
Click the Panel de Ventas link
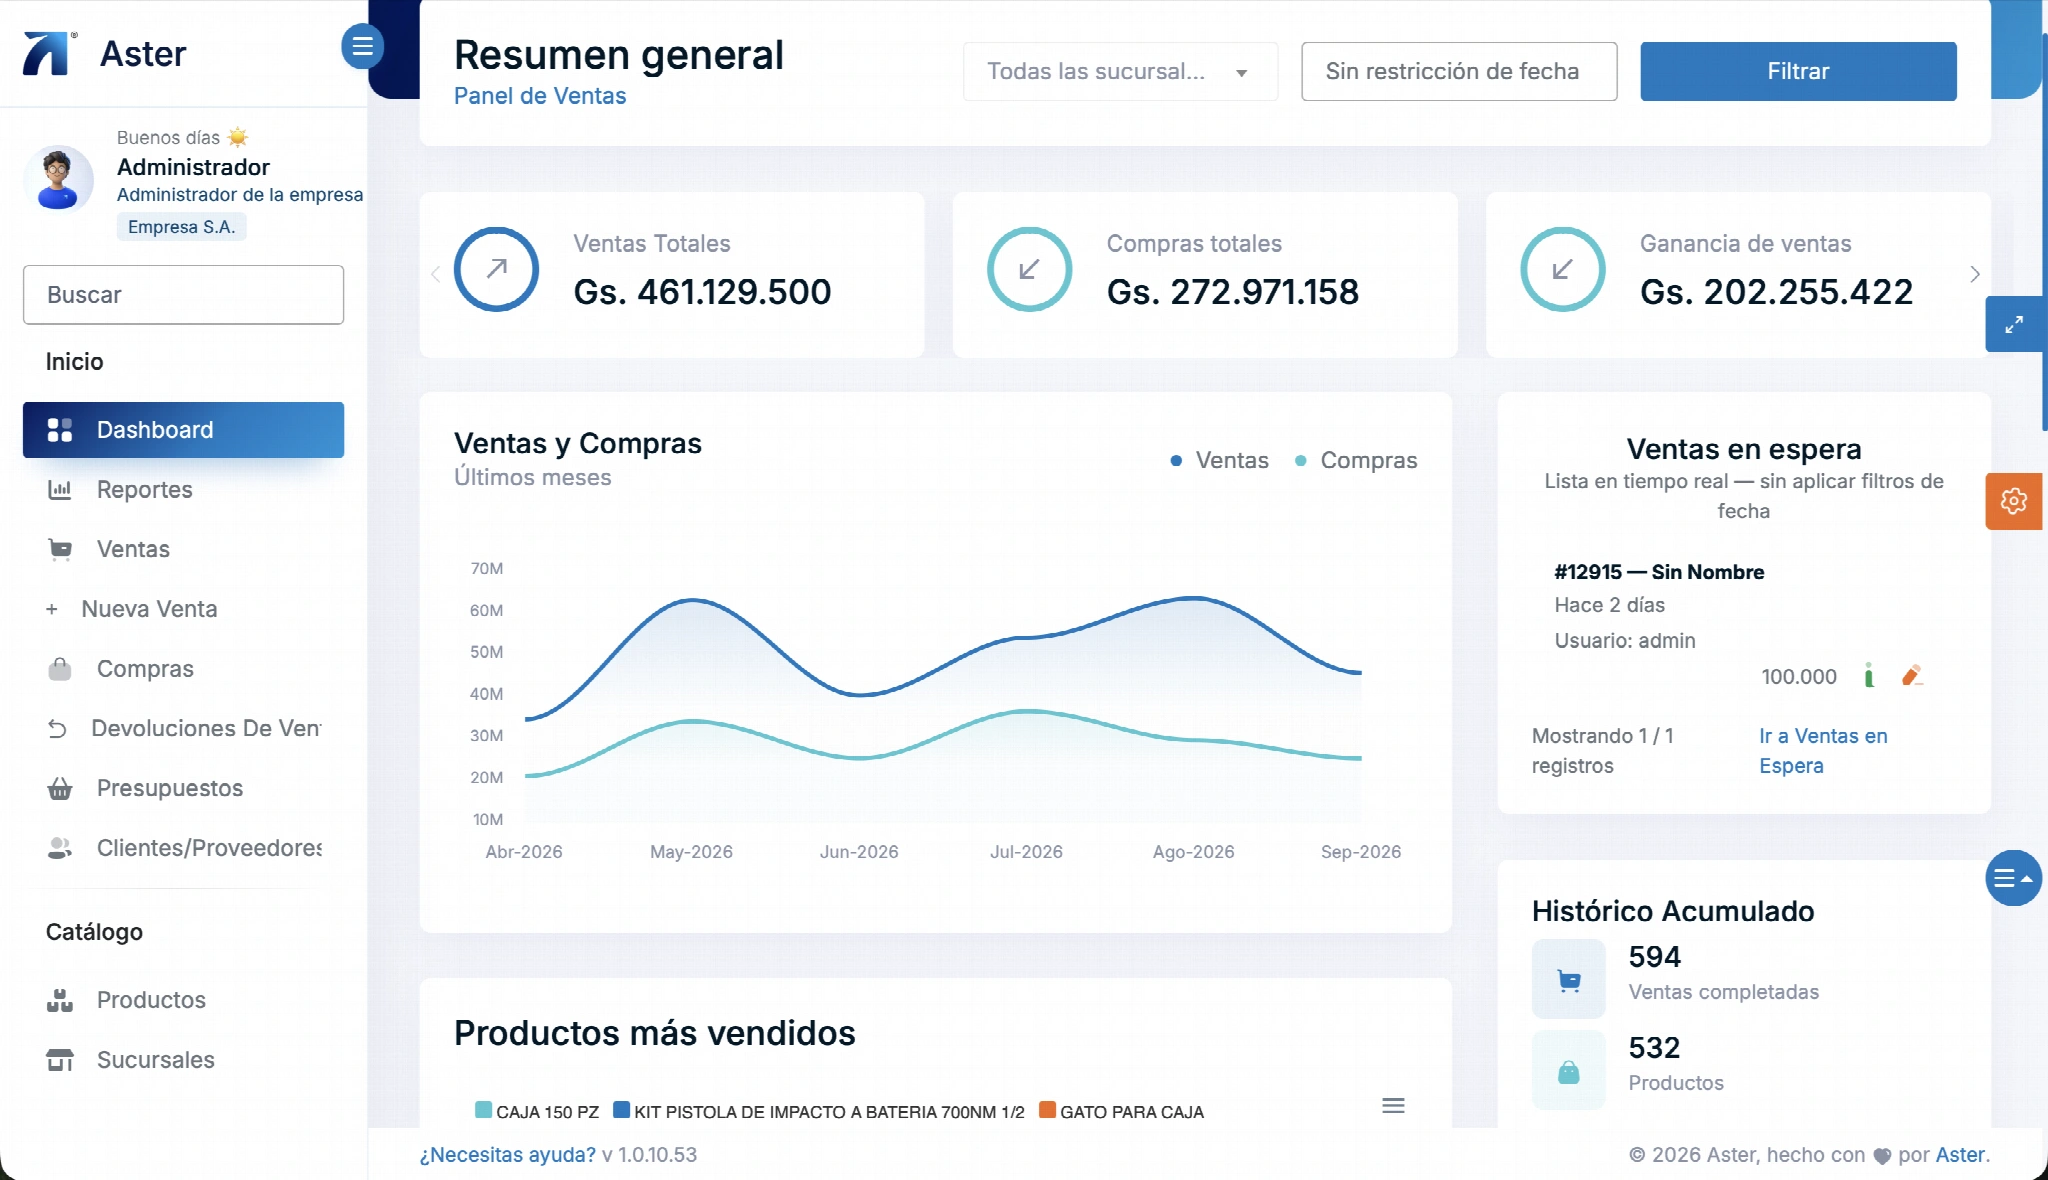point(540,96)
